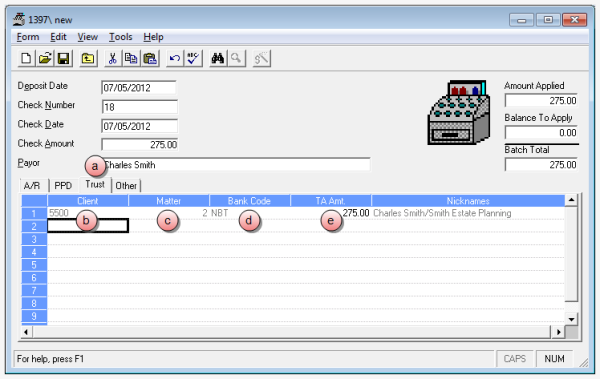600x379 pixels.
Task: Click the Check Number input field
Action: pos(139,107)
